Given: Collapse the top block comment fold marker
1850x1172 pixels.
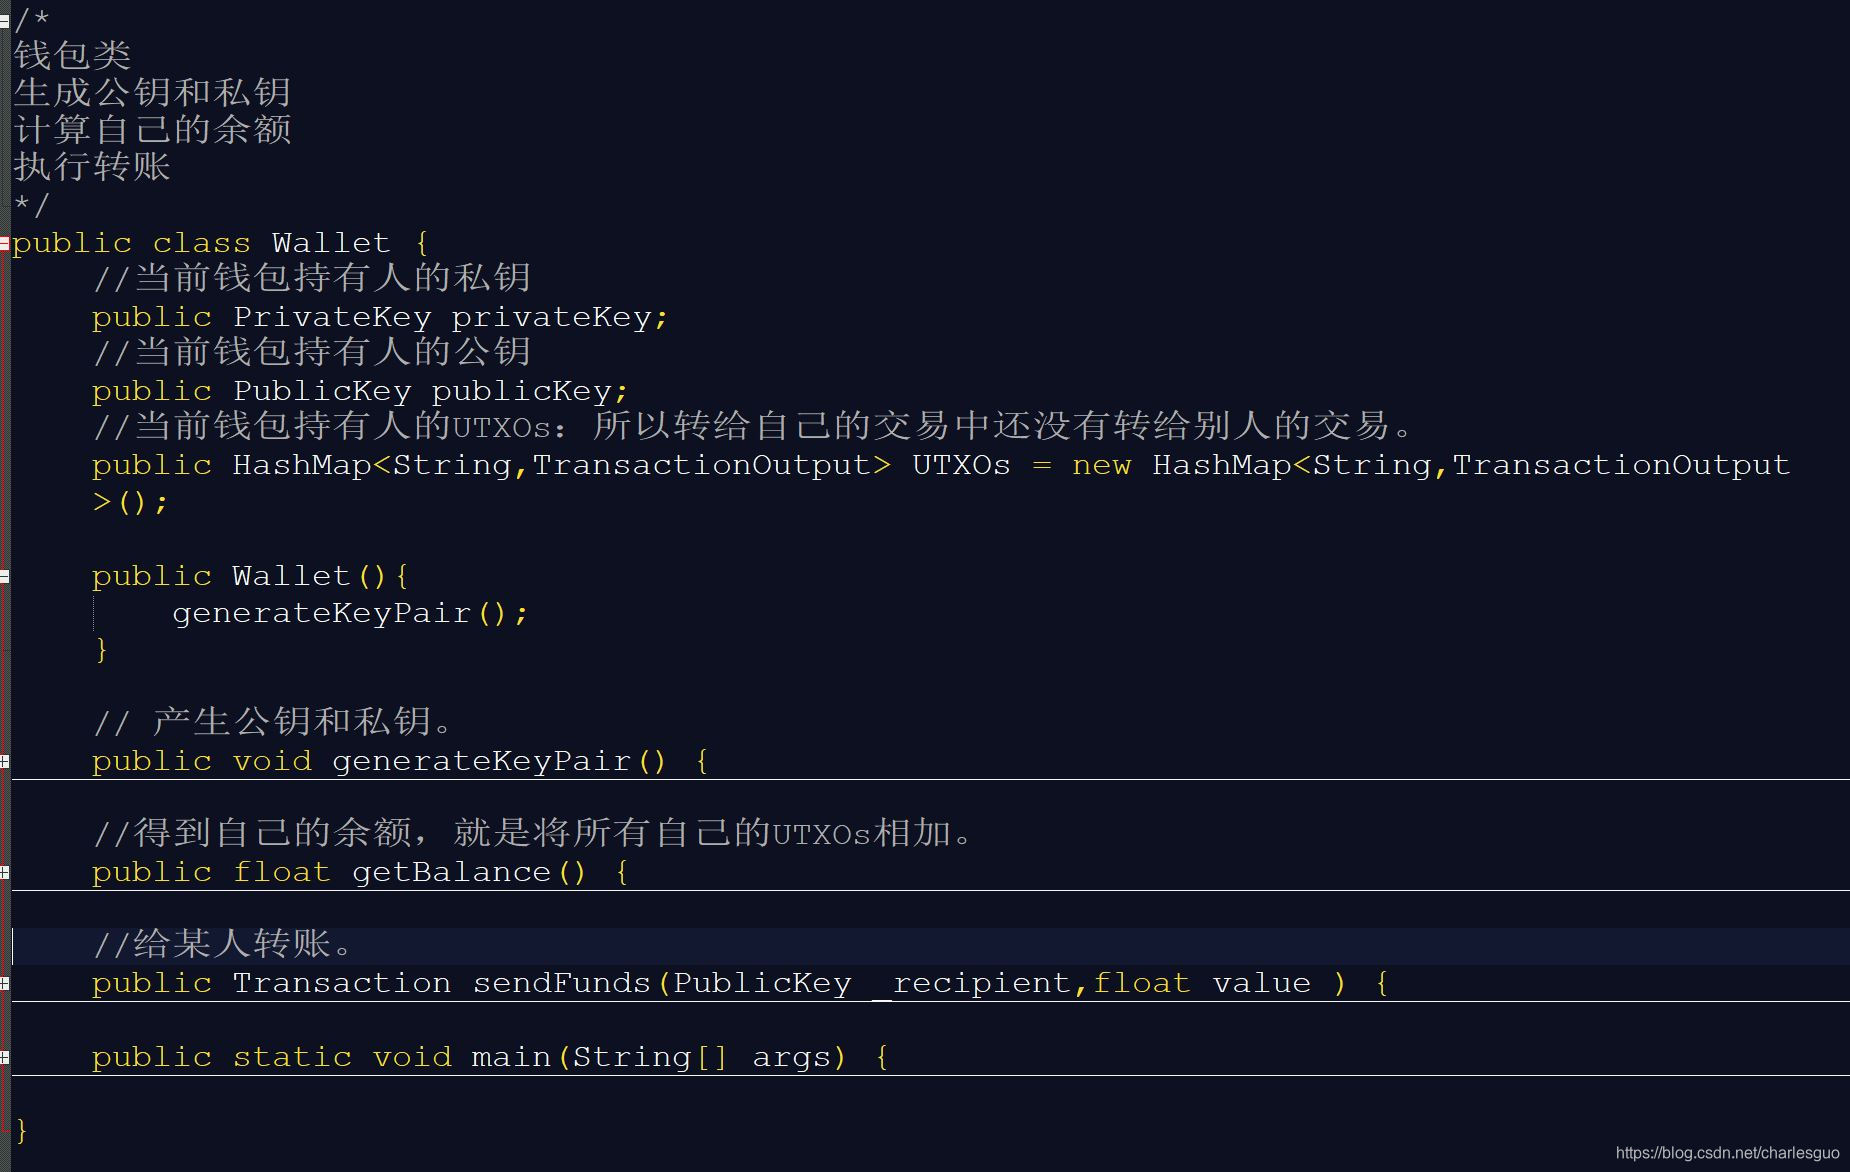Looking at the screenshot, I should point(4,20).
